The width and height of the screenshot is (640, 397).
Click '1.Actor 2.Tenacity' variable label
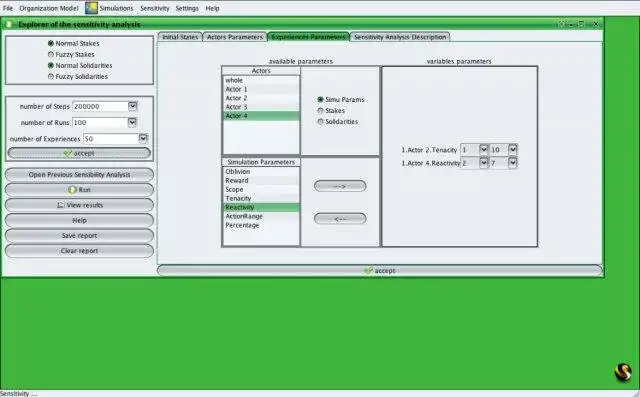click(429, 150)
